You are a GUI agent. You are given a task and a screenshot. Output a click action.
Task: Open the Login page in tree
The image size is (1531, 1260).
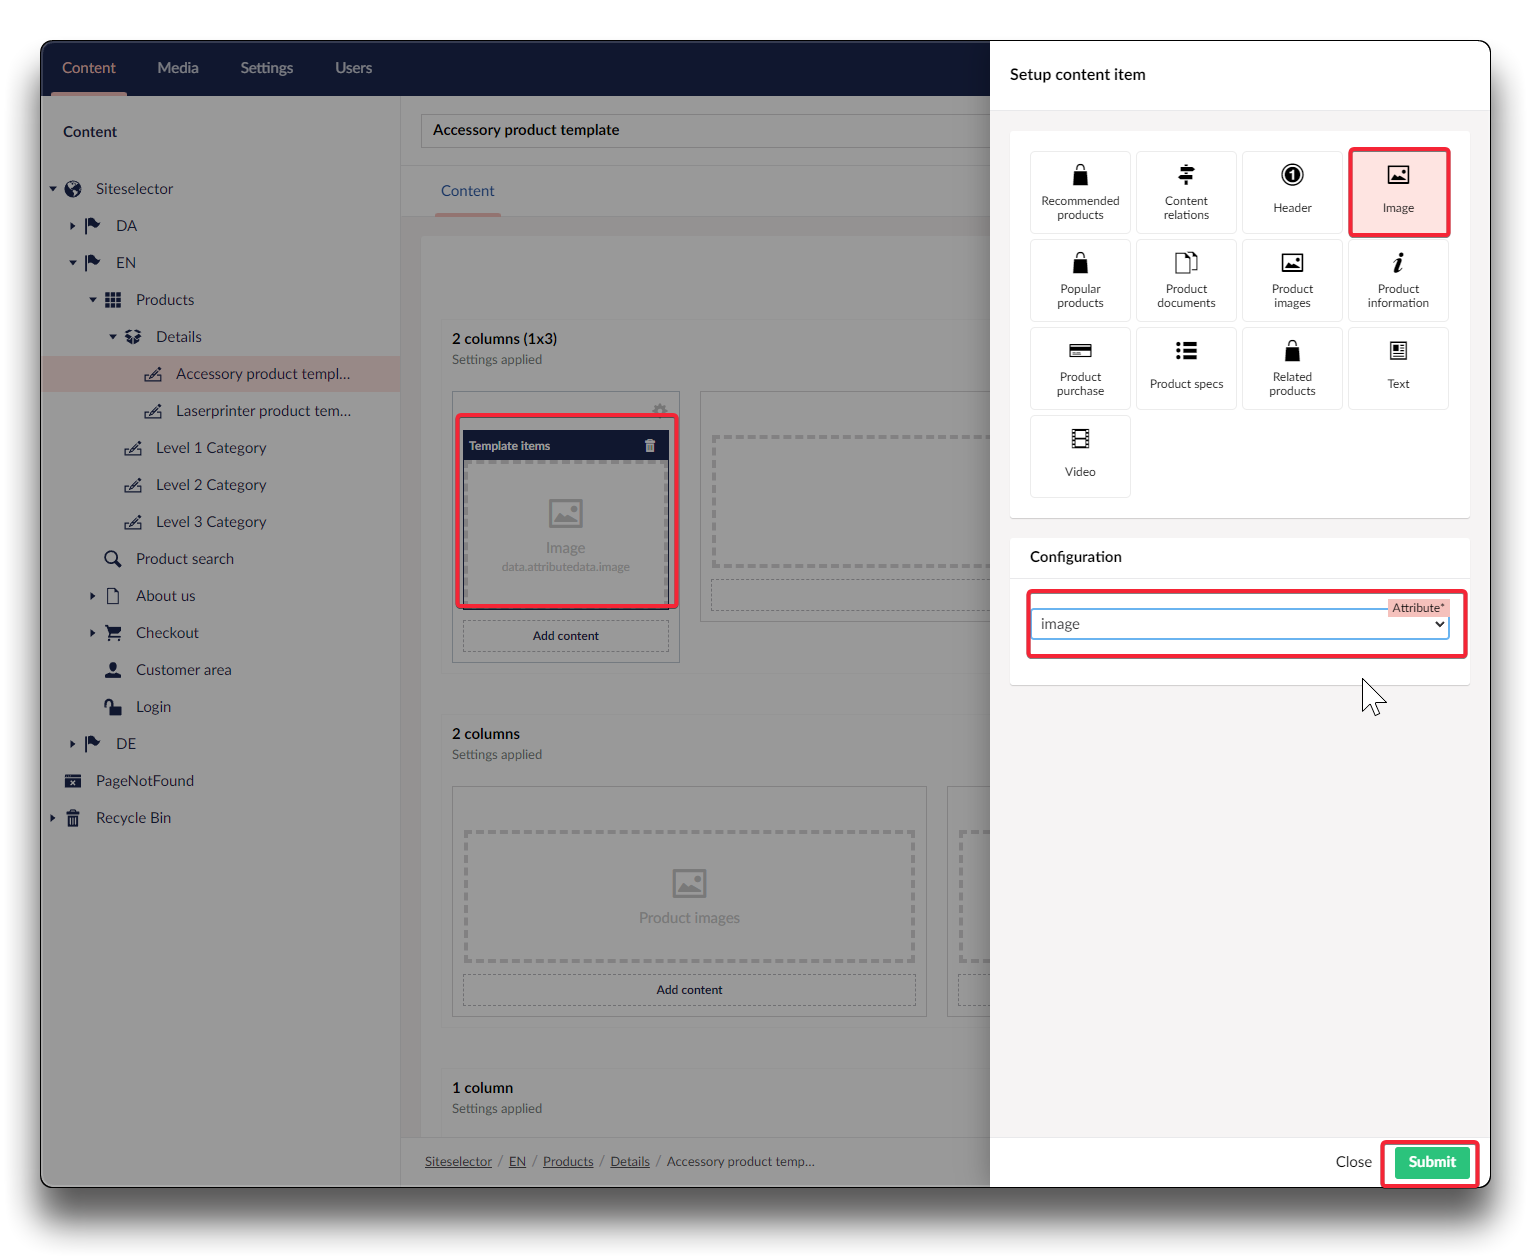click(153, 707)
